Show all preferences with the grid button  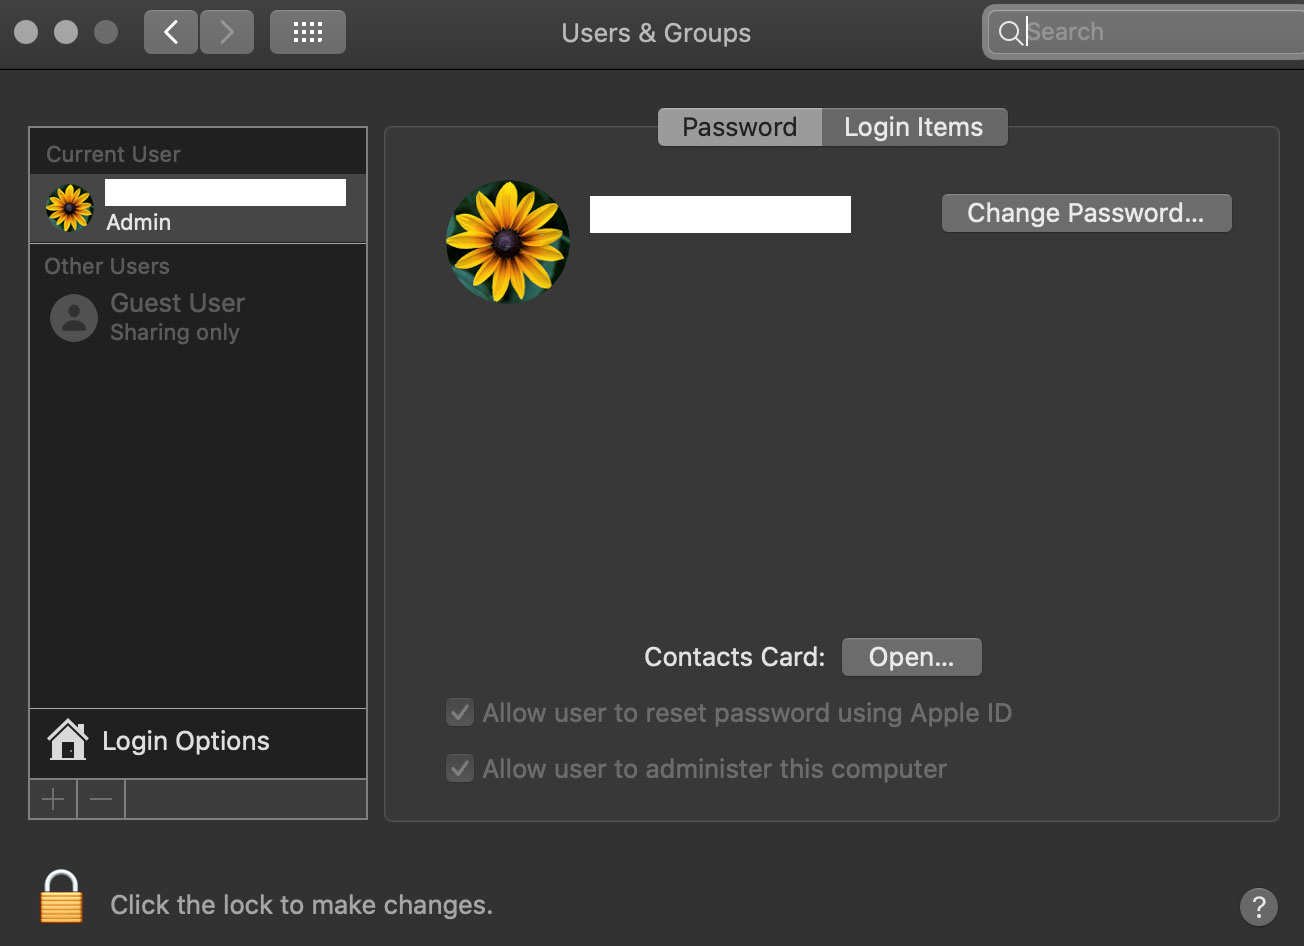pos(308,32)
